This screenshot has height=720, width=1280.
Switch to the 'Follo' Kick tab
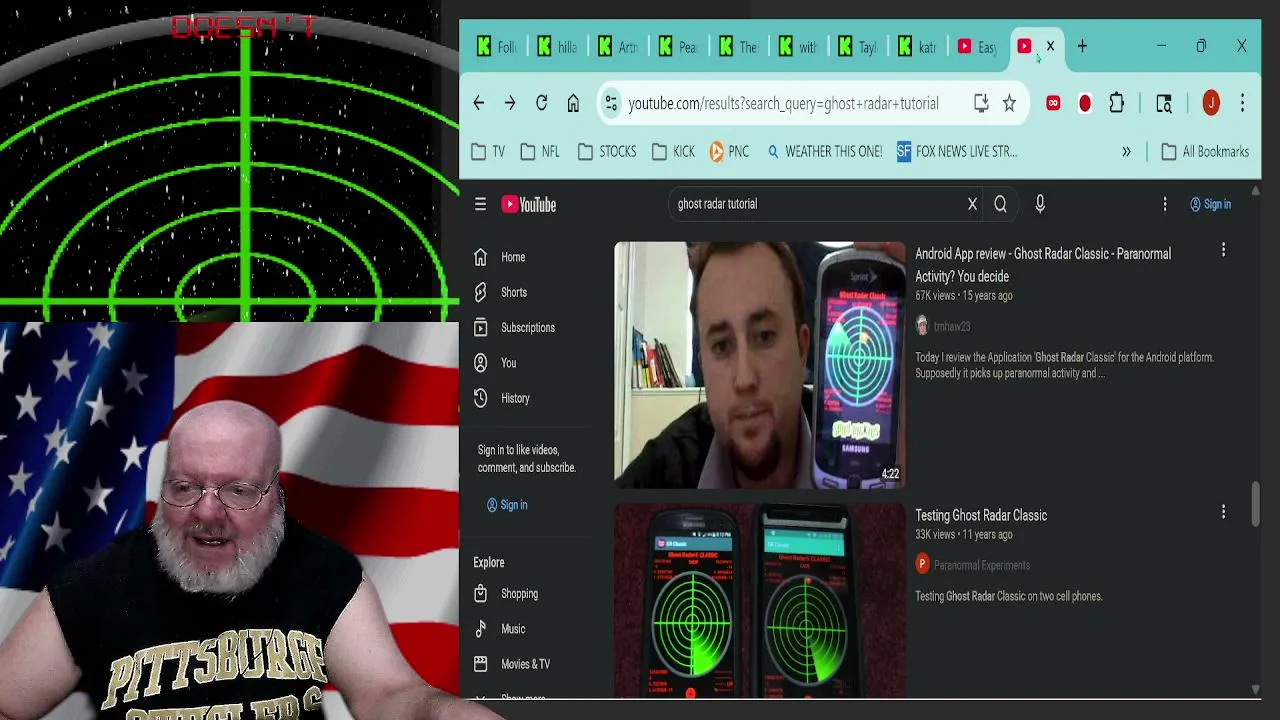(x=497, y=47)
